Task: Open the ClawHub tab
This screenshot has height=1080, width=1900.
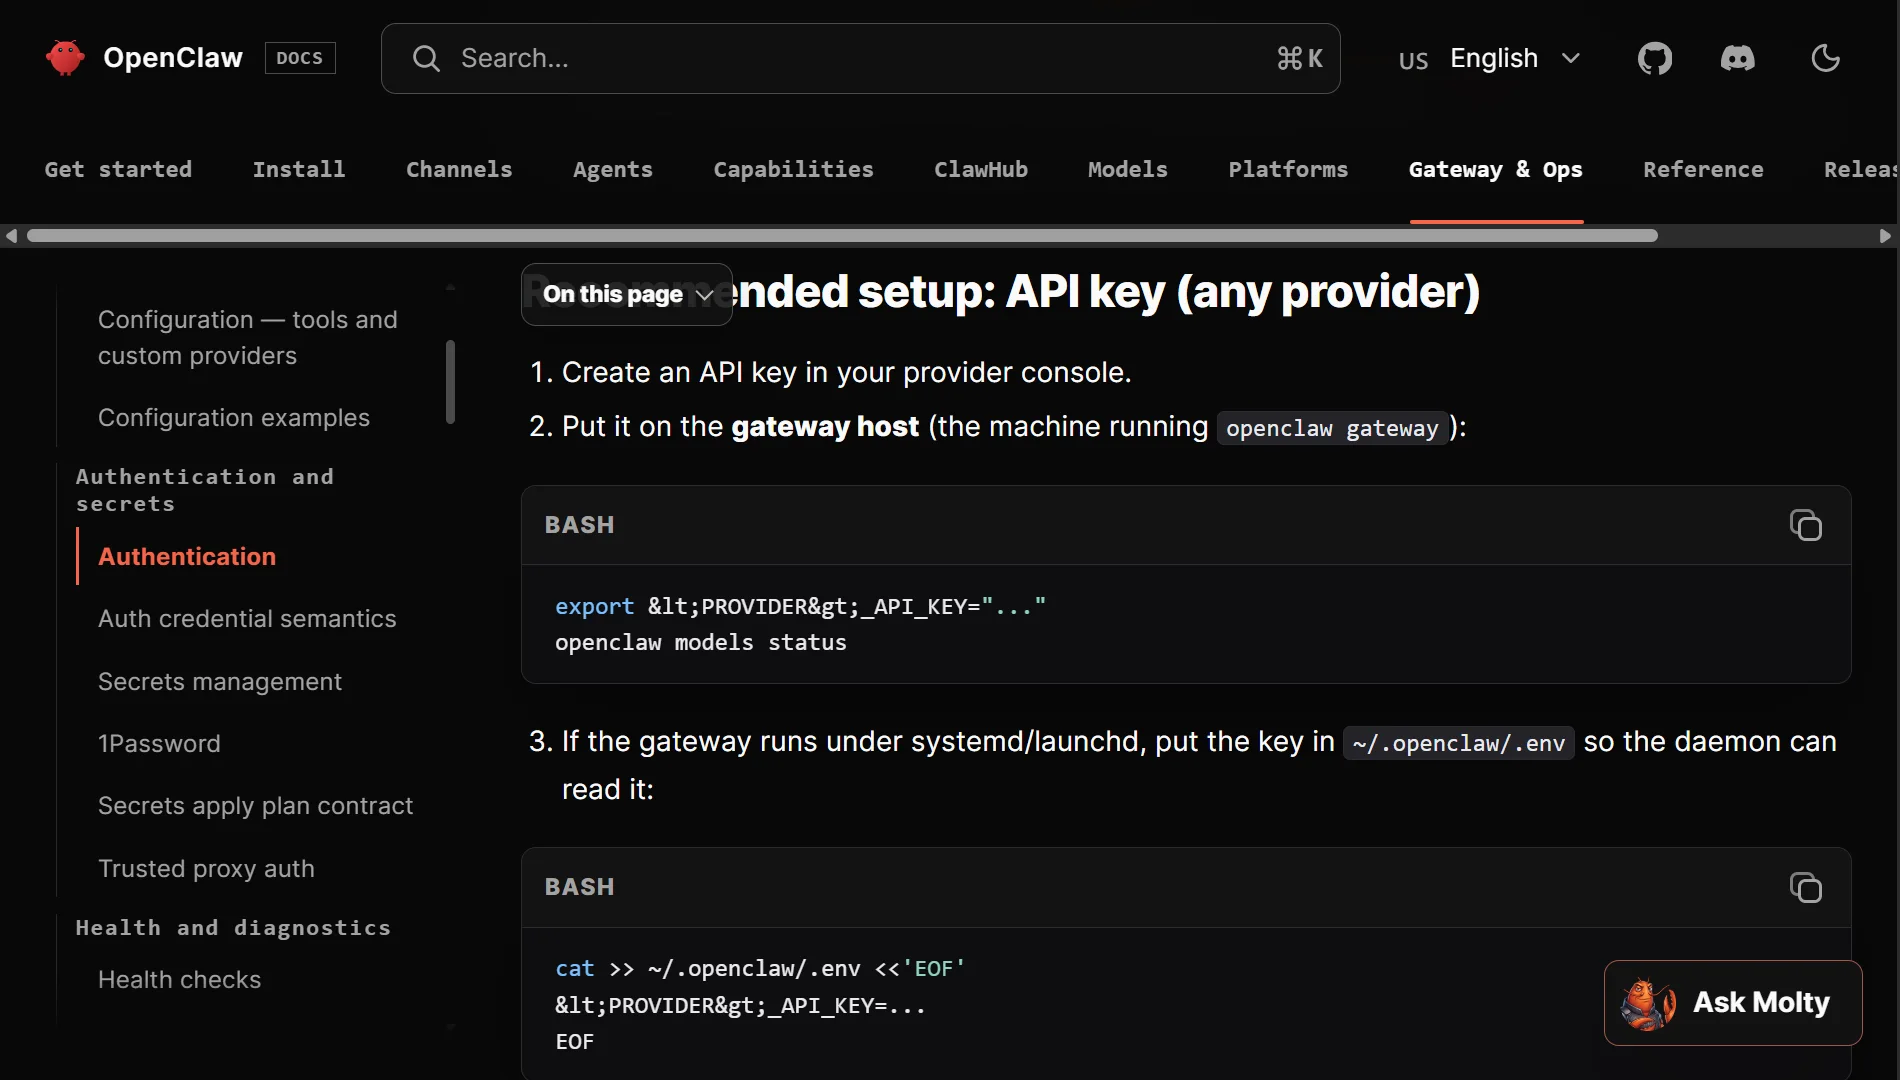Action: (x=981, y=169)
